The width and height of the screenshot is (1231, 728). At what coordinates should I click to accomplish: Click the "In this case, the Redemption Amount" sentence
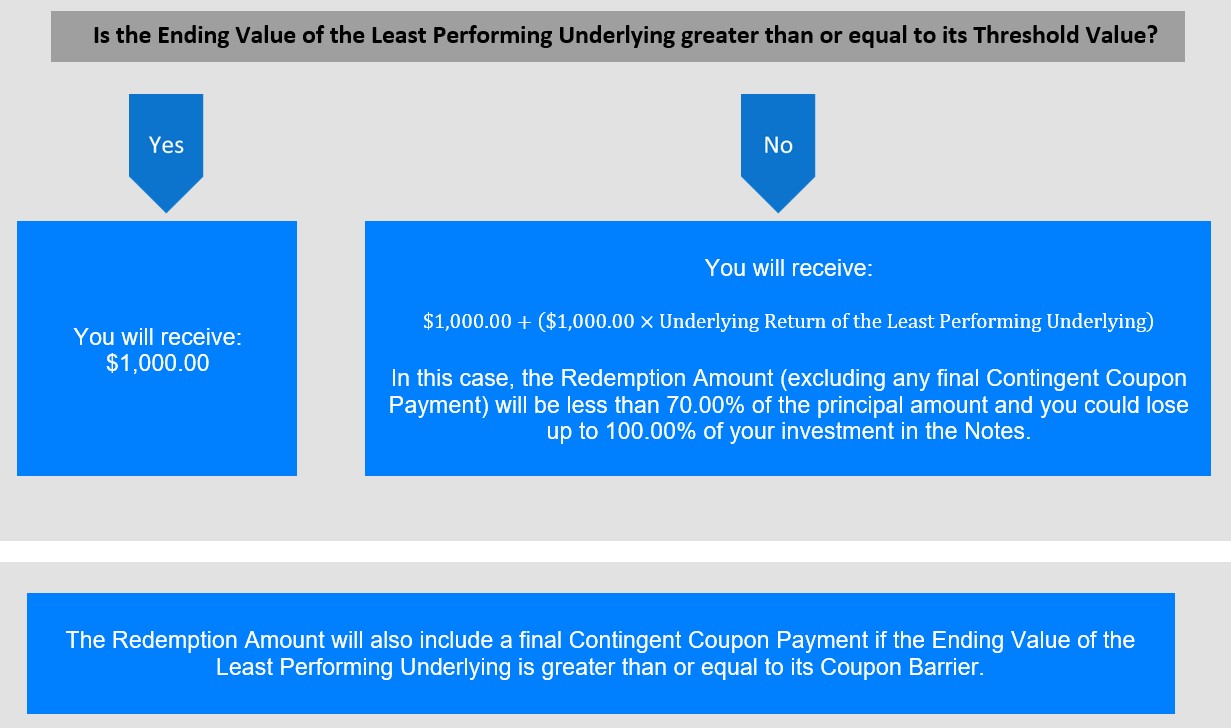788,407
